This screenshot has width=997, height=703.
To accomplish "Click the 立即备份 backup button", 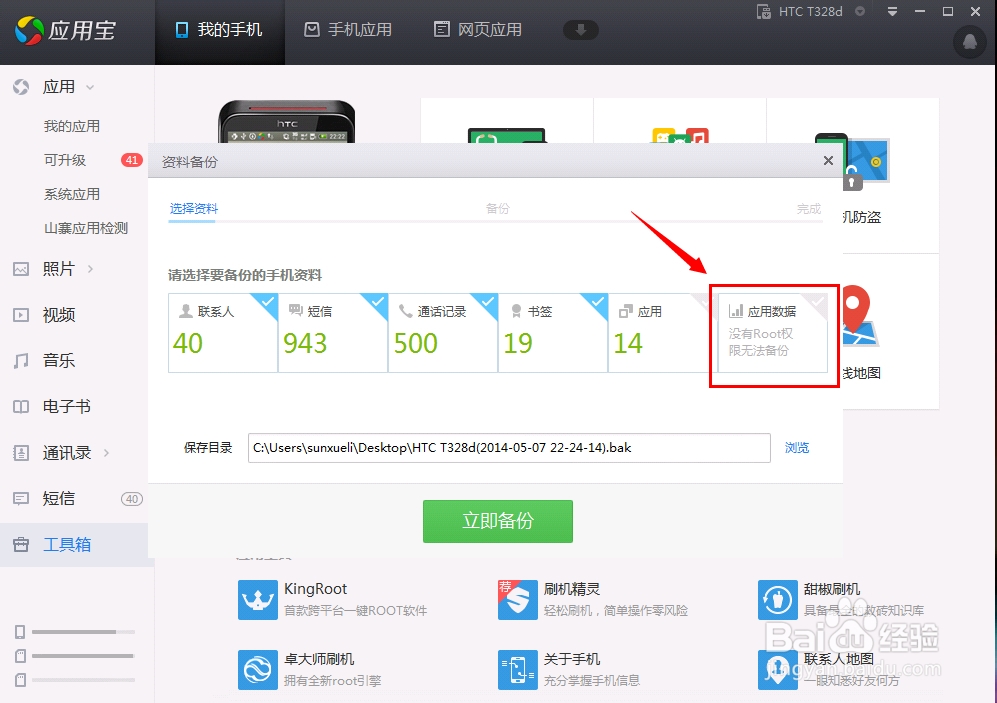I will pos(497,521).
